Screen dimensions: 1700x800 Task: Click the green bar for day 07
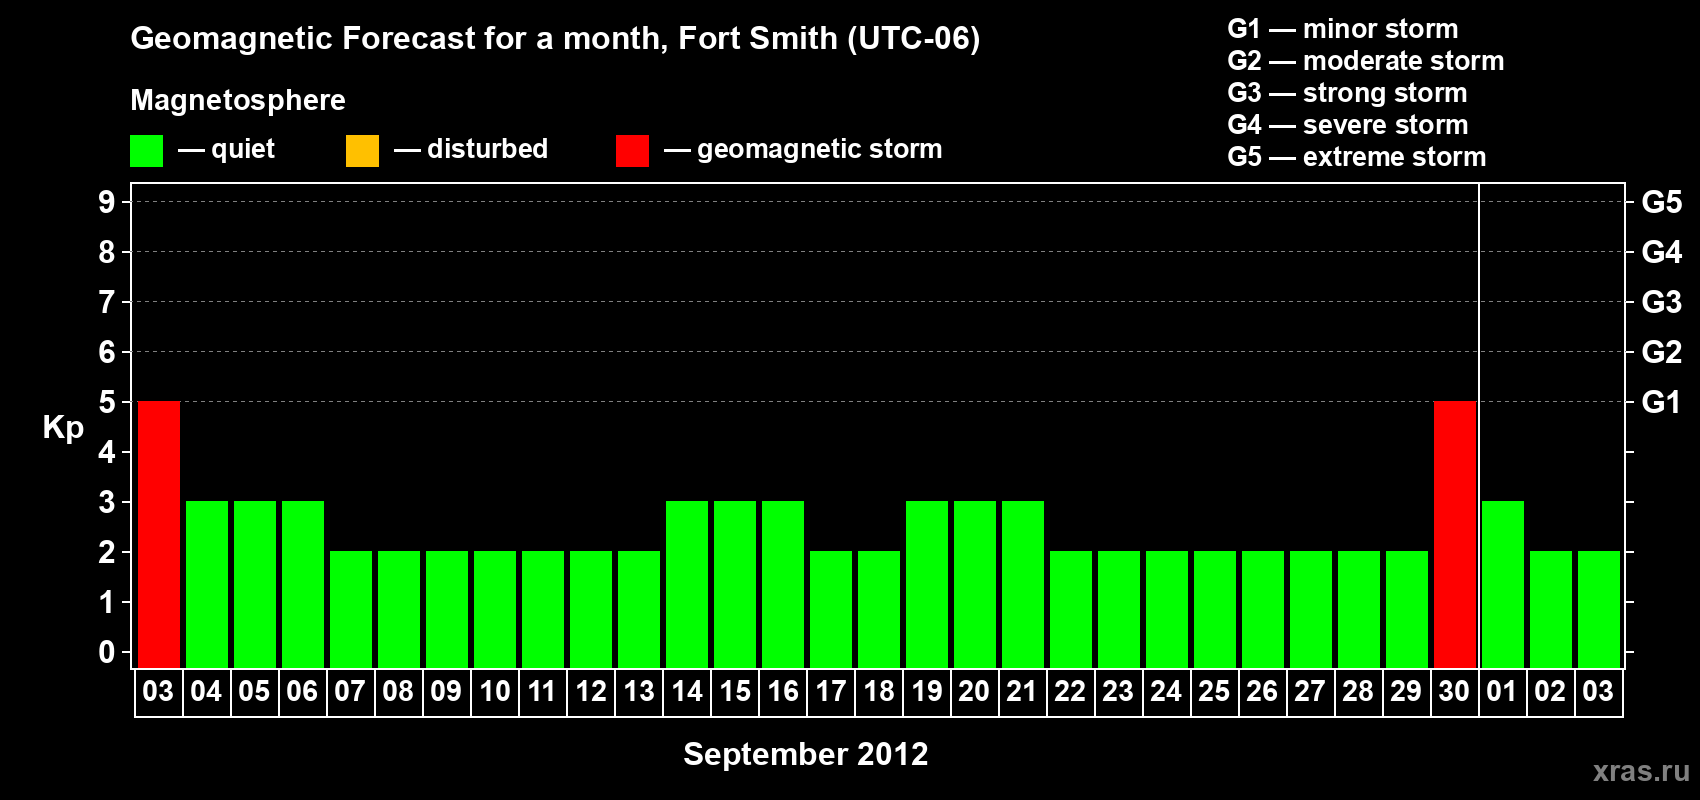coord(351,609)
